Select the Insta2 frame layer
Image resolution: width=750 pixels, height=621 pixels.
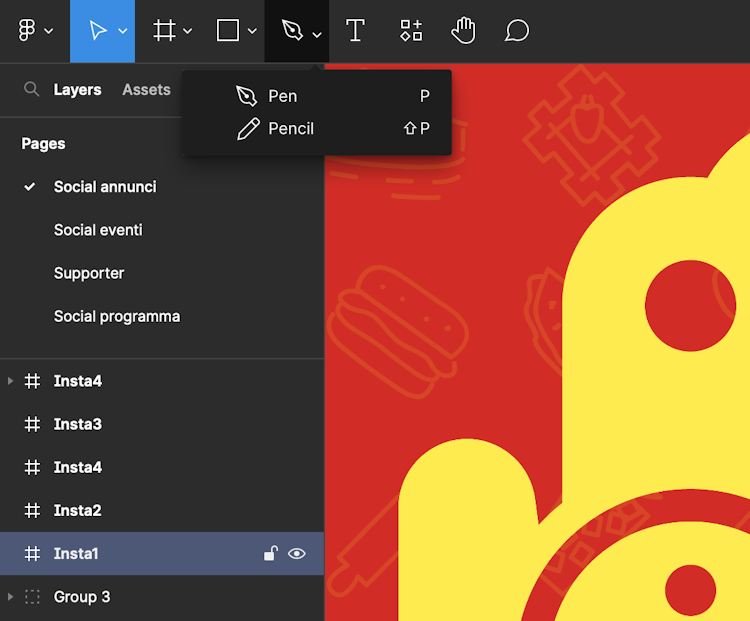coord(162,510)
